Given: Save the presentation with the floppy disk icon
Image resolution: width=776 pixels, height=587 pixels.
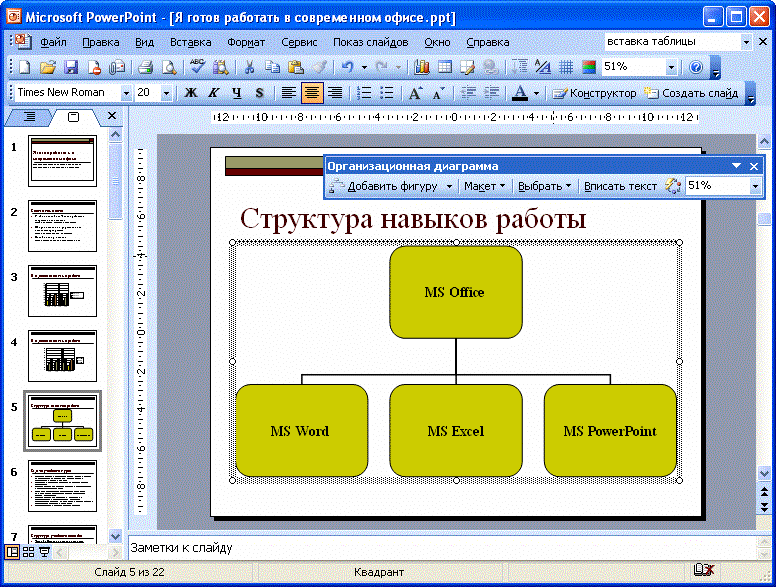Looking at the screenshot, I should 71,67.
